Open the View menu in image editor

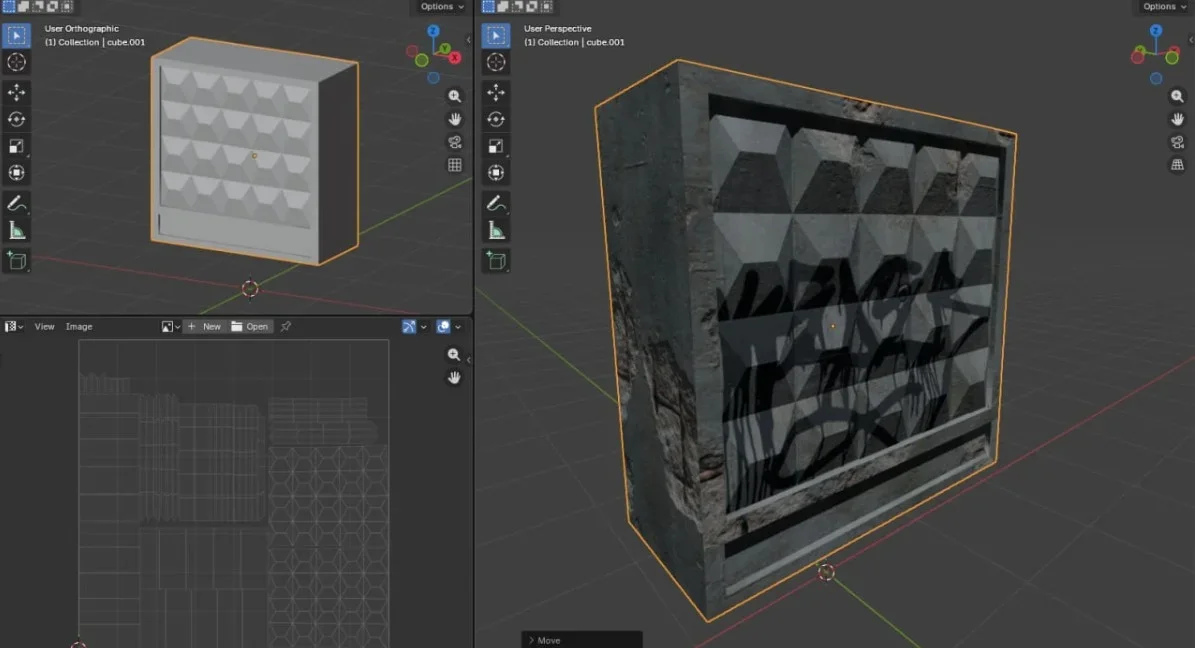coord(45,327)
